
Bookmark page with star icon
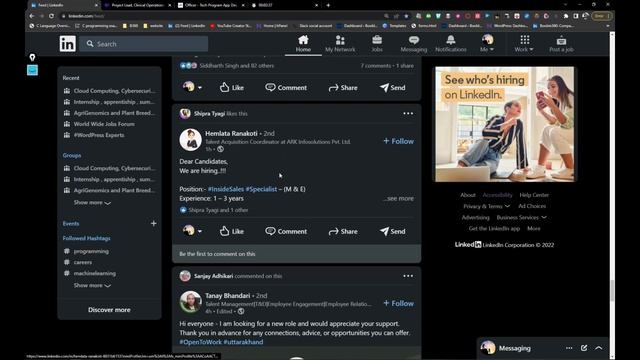coord(406,16)
